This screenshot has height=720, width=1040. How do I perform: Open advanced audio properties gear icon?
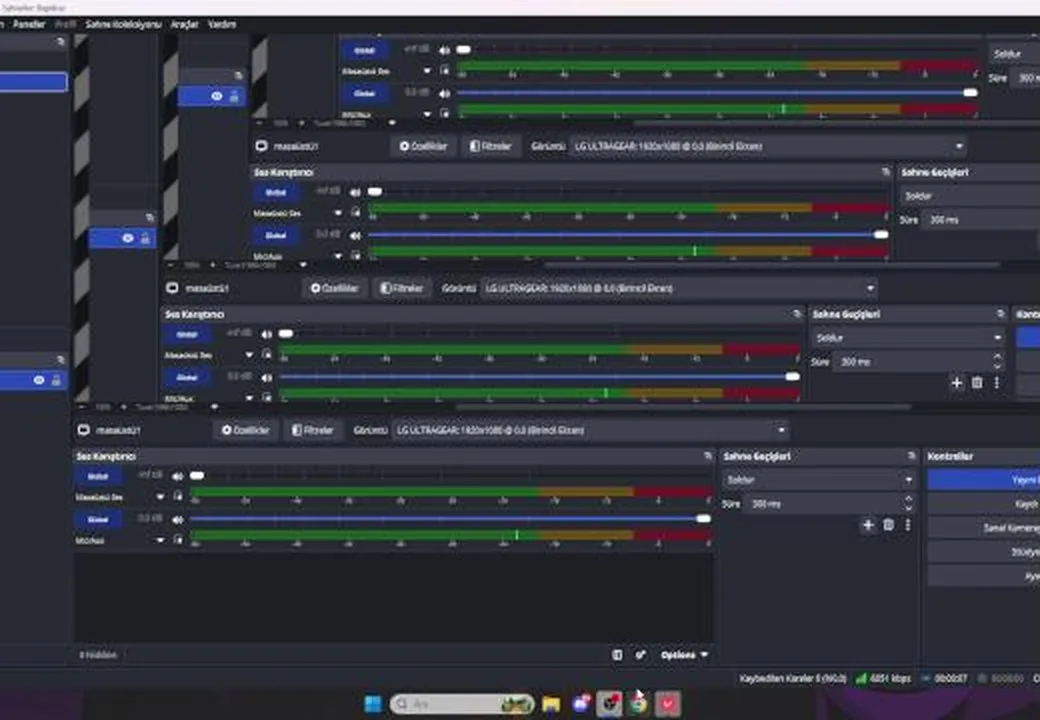click(640, 655)
